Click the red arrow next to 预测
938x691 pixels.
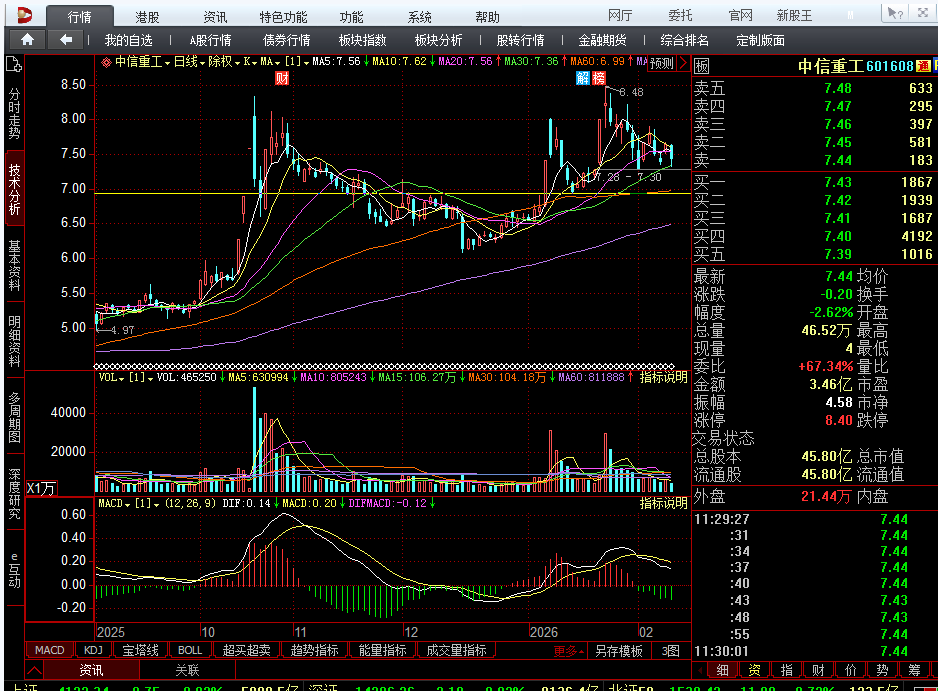[683, 63]
